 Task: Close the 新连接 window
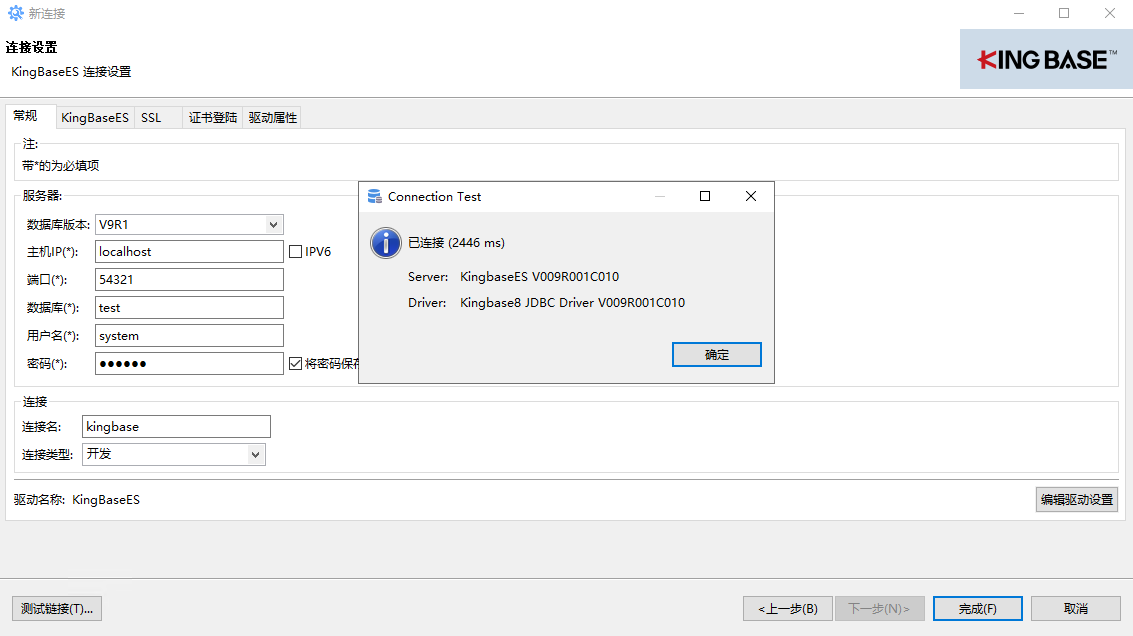click(1110, 13)
